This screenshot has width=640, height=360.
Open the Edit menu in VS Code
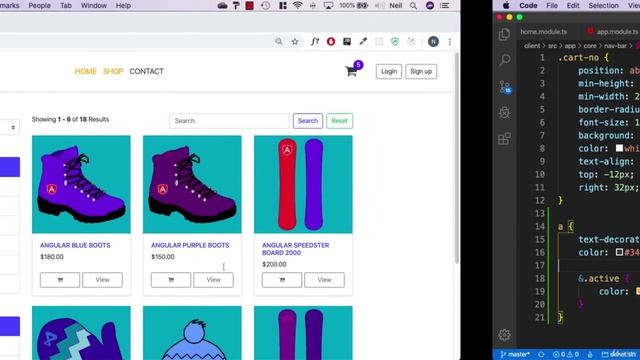(573, 5)
